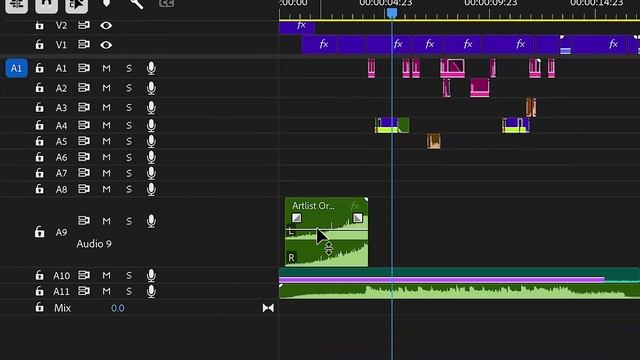
Task: Hide track V2 output with eye icon
Action: [x=106, y=25]
